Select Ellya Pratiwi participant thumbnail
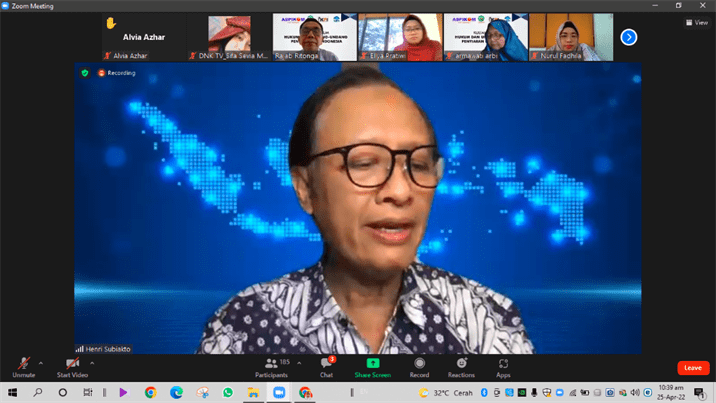 [400, 37]
